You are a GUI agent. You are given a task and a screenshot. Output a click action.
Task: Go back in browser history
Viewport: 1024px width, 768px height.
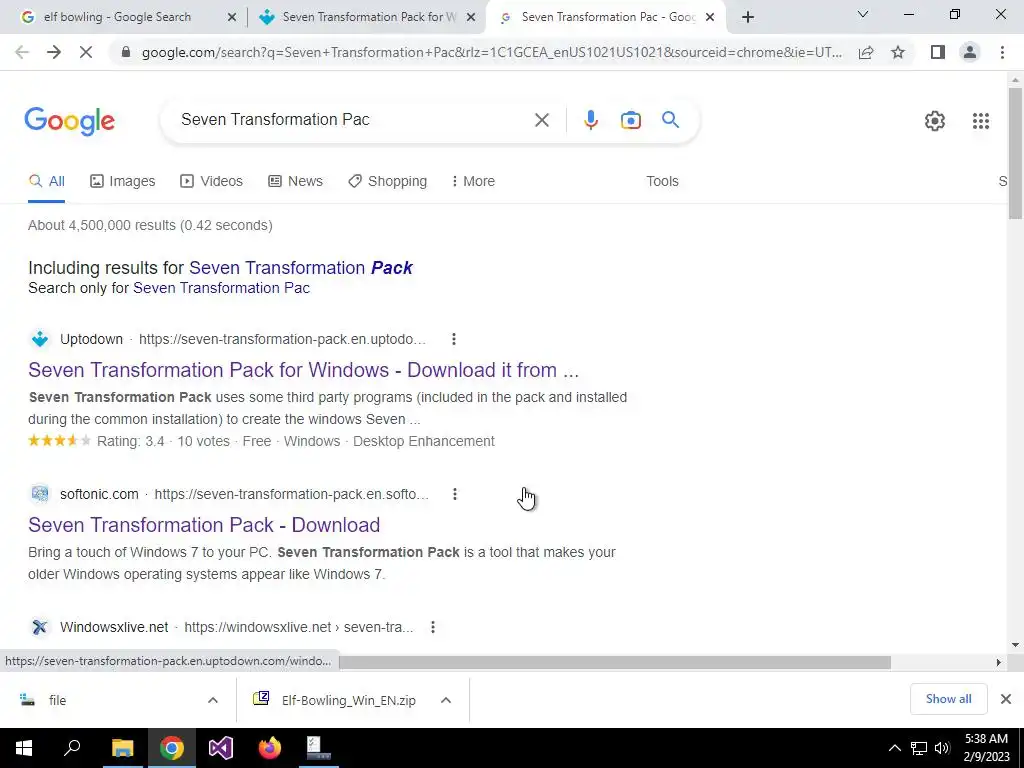click(22, 52)
